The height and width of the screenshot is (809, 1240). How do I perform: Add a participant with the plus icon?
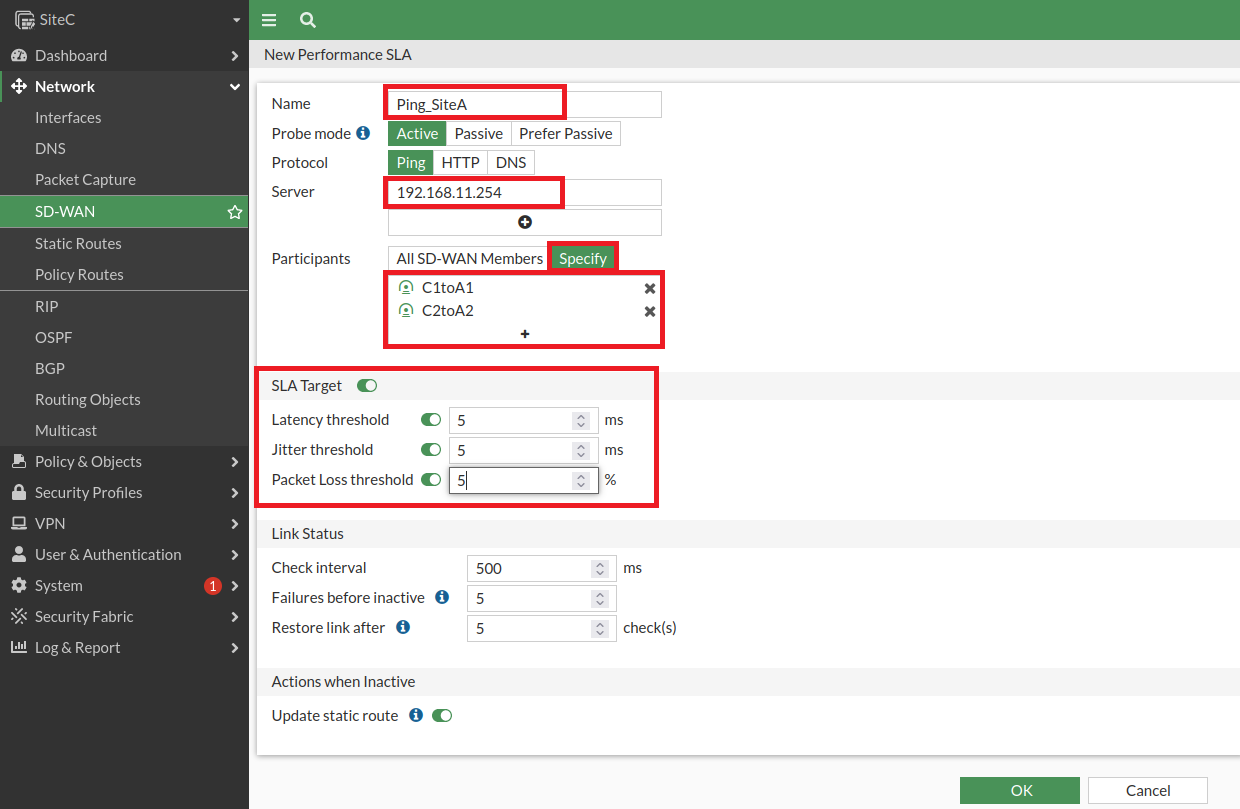525,334
